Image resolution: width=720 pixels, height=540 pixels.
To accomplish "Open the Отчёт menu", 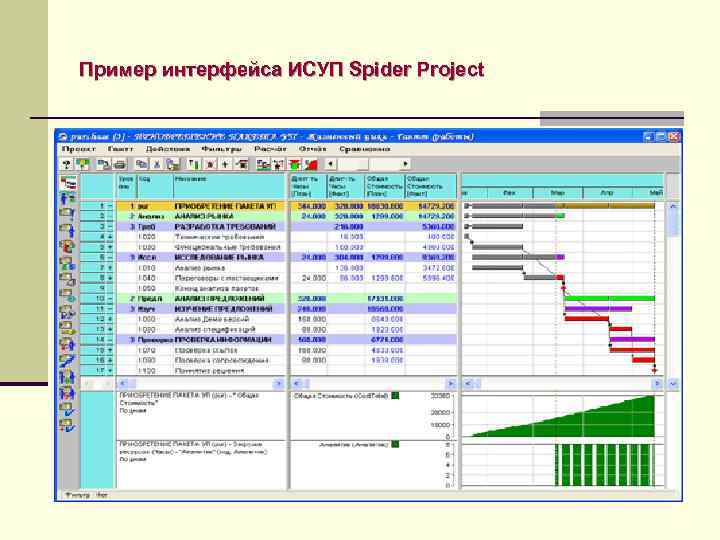I will pyautogui.click(x=312, y=149).
